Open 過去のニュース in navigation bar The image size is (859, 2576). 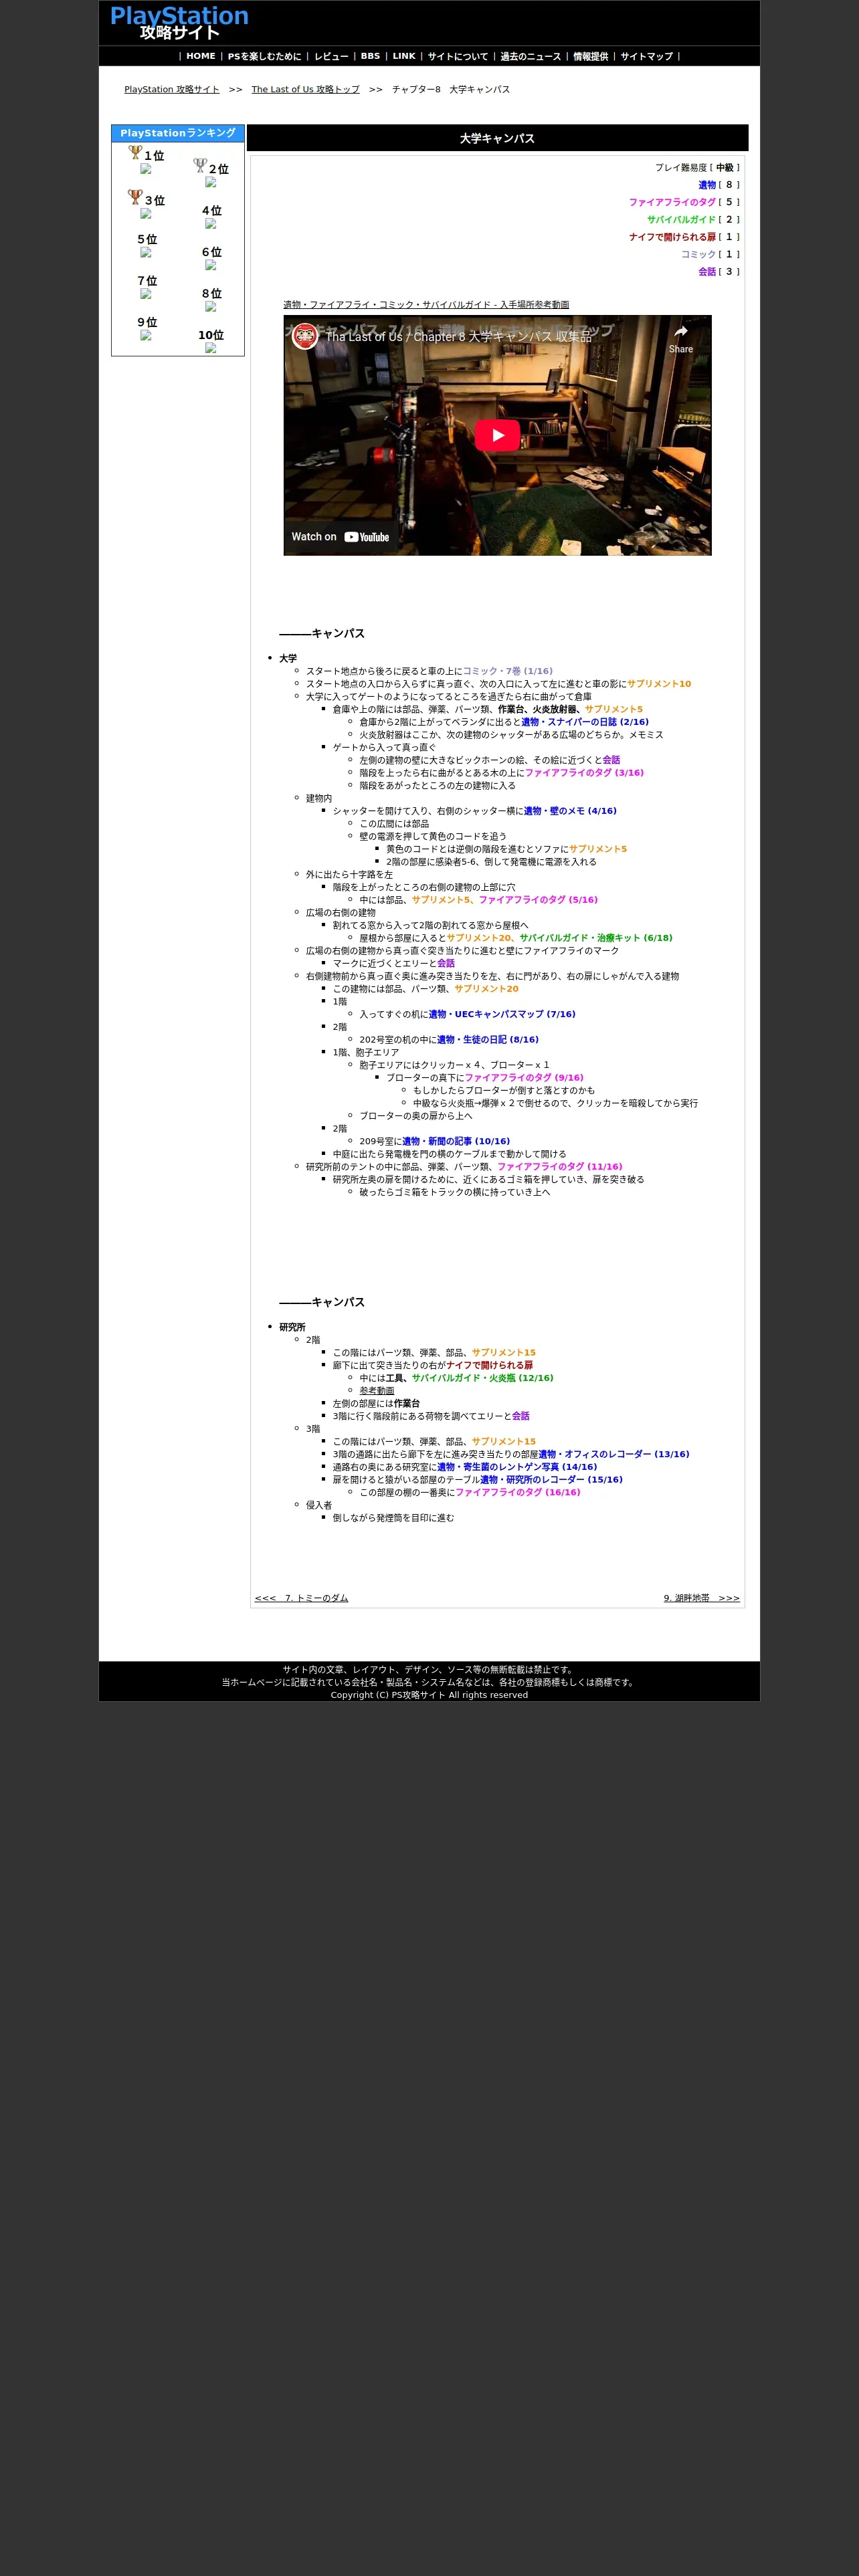(531, 56)
